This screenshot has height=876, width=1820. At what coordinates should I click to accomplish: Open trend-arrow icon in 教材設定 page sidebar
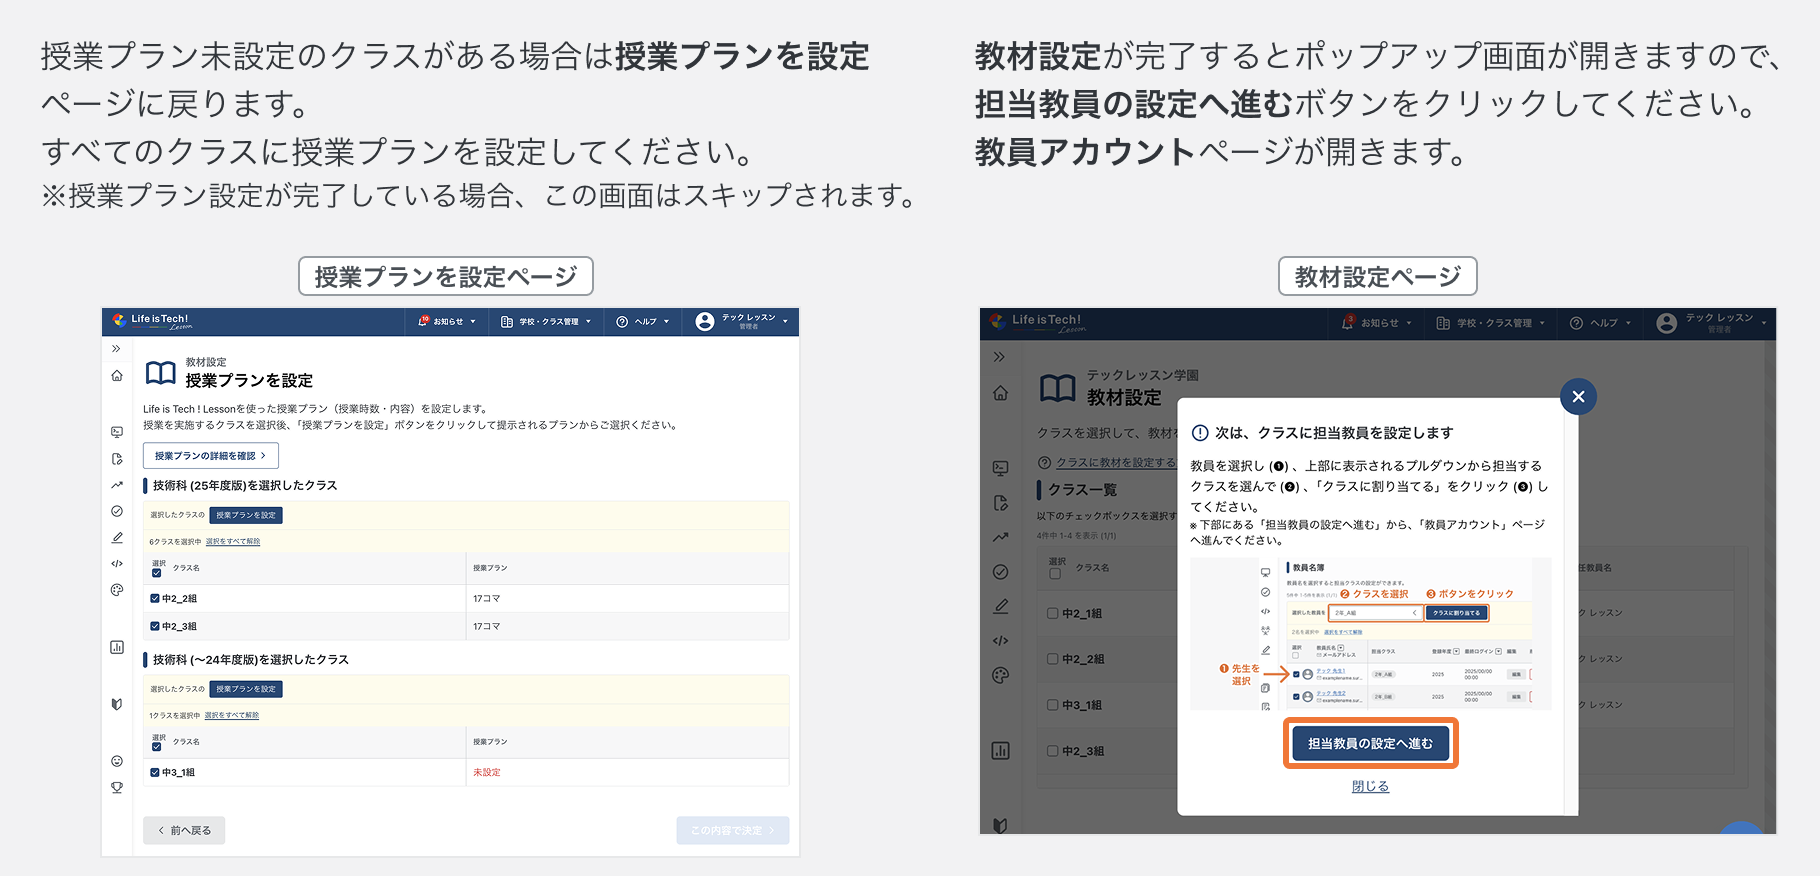[x=1000, y=537]
